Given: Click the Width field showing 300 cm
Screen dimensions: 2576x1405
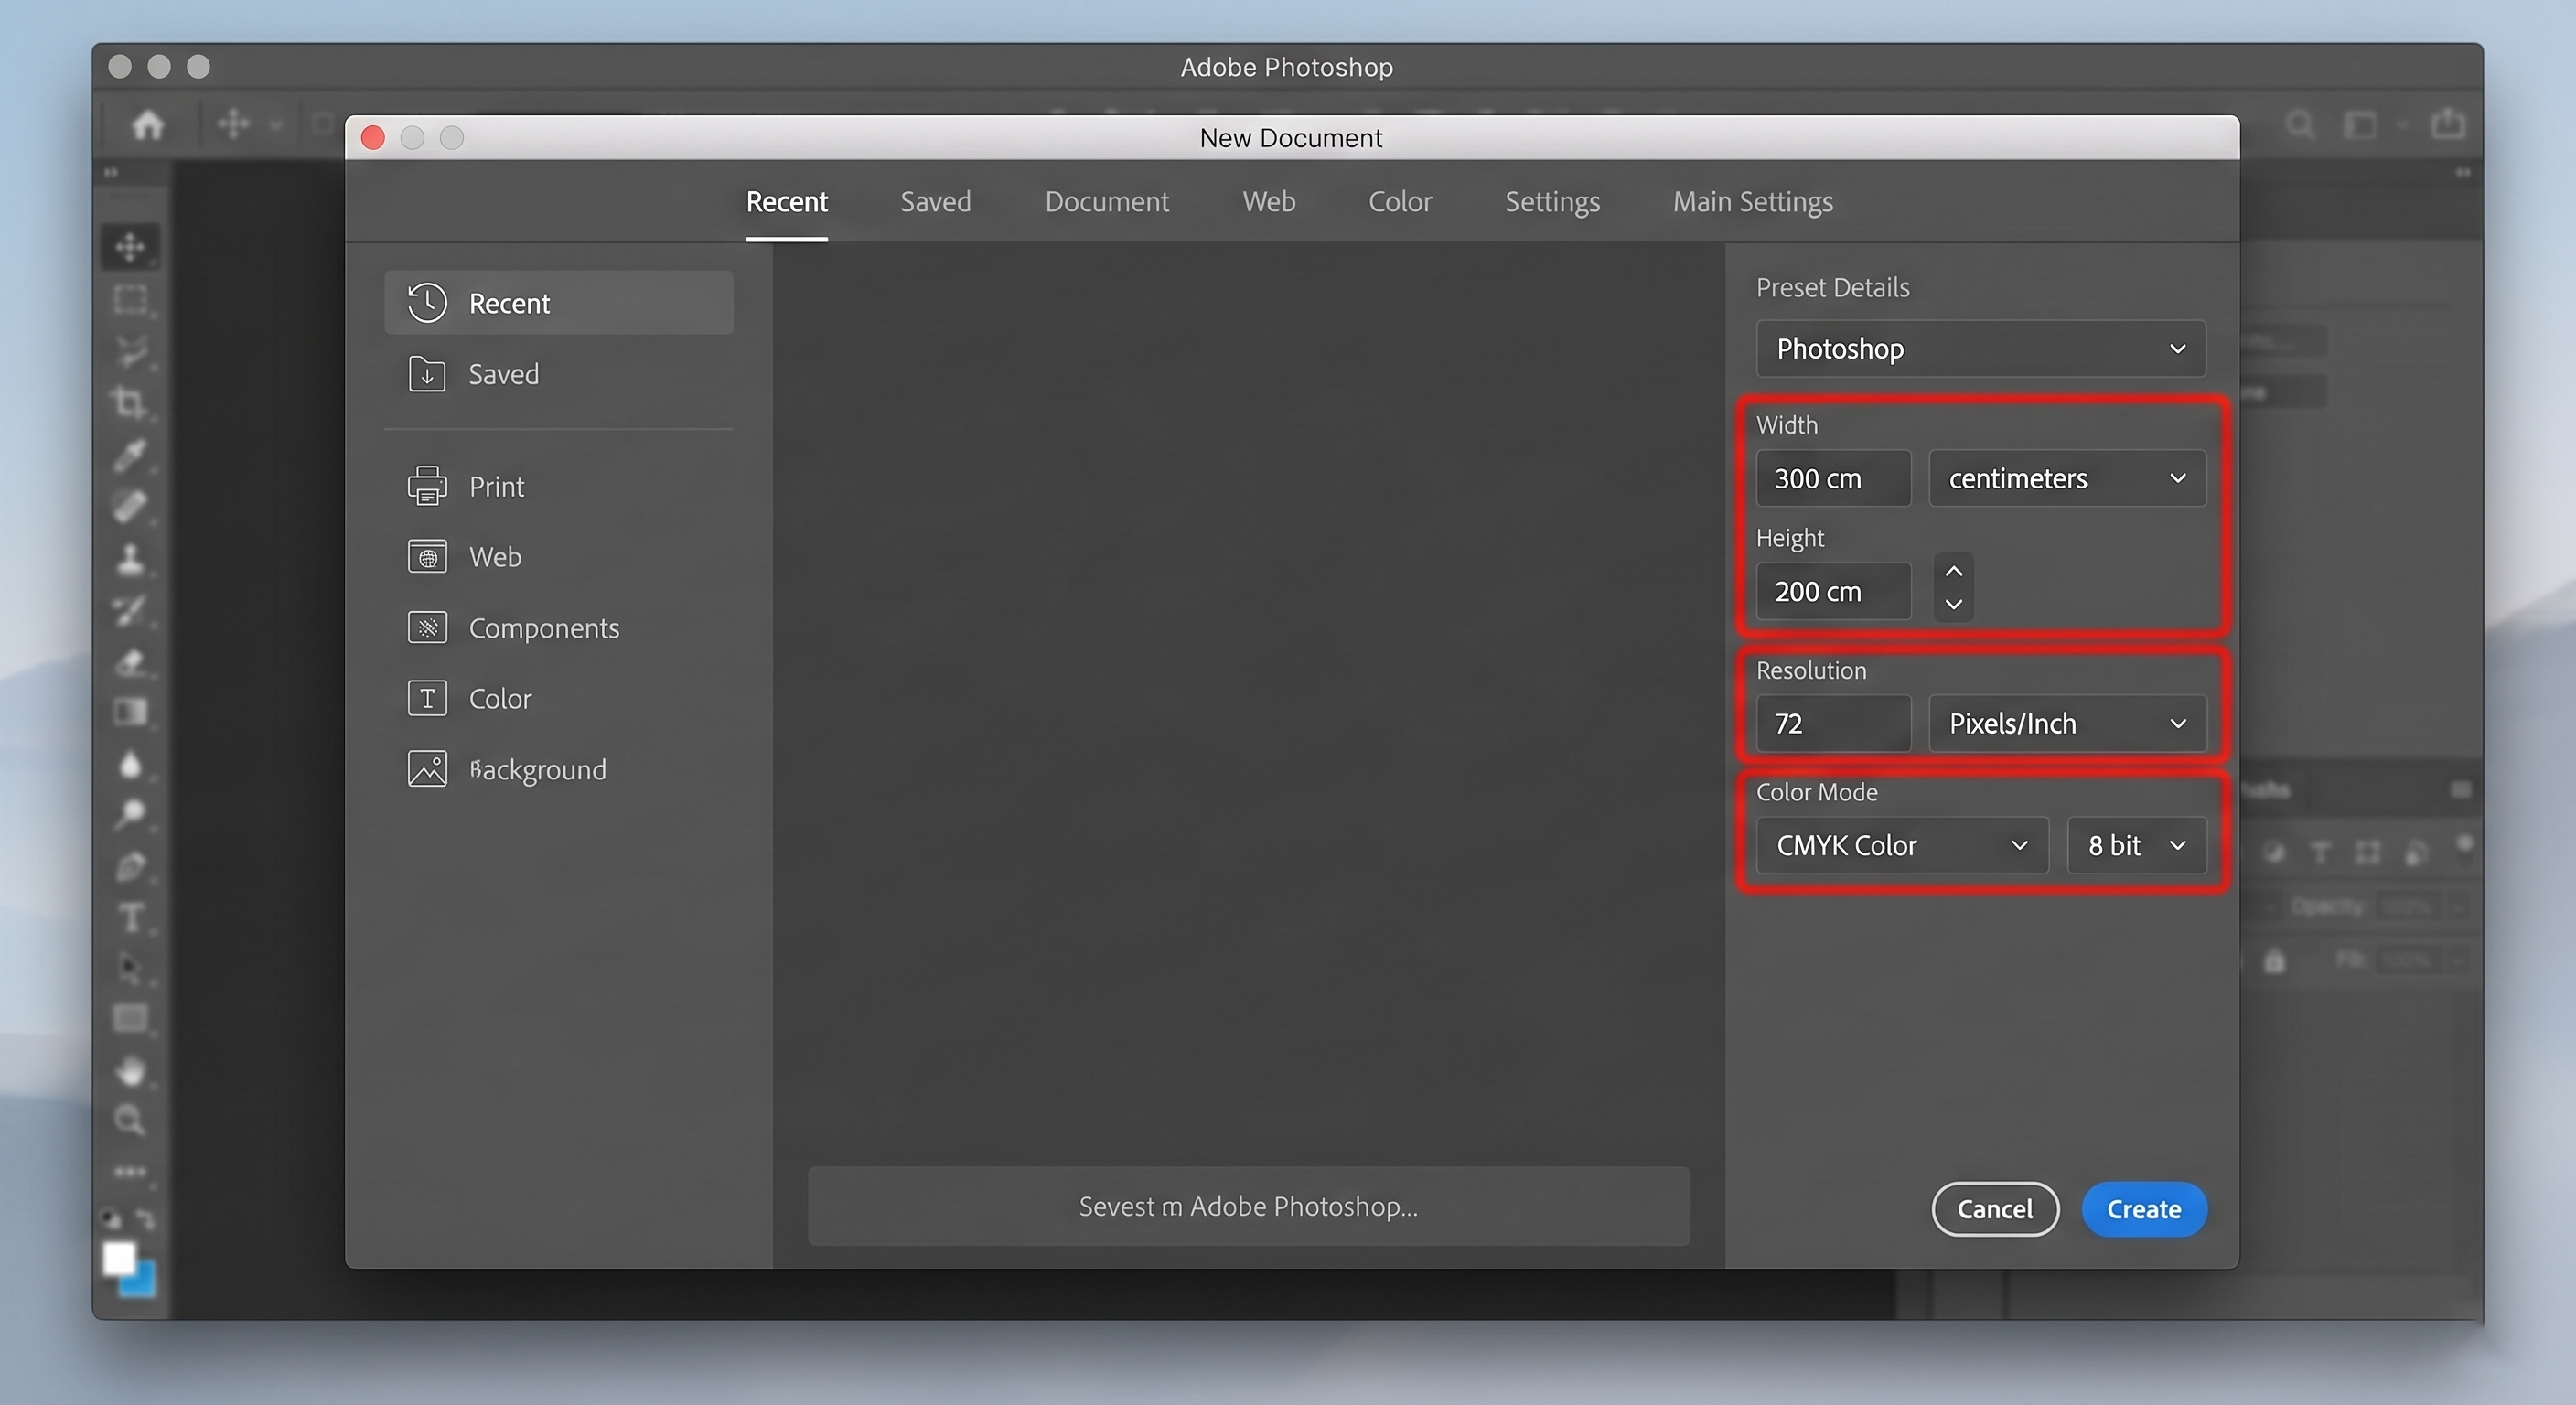Looking at the screenshot, I should click(x=1833, y=478).
